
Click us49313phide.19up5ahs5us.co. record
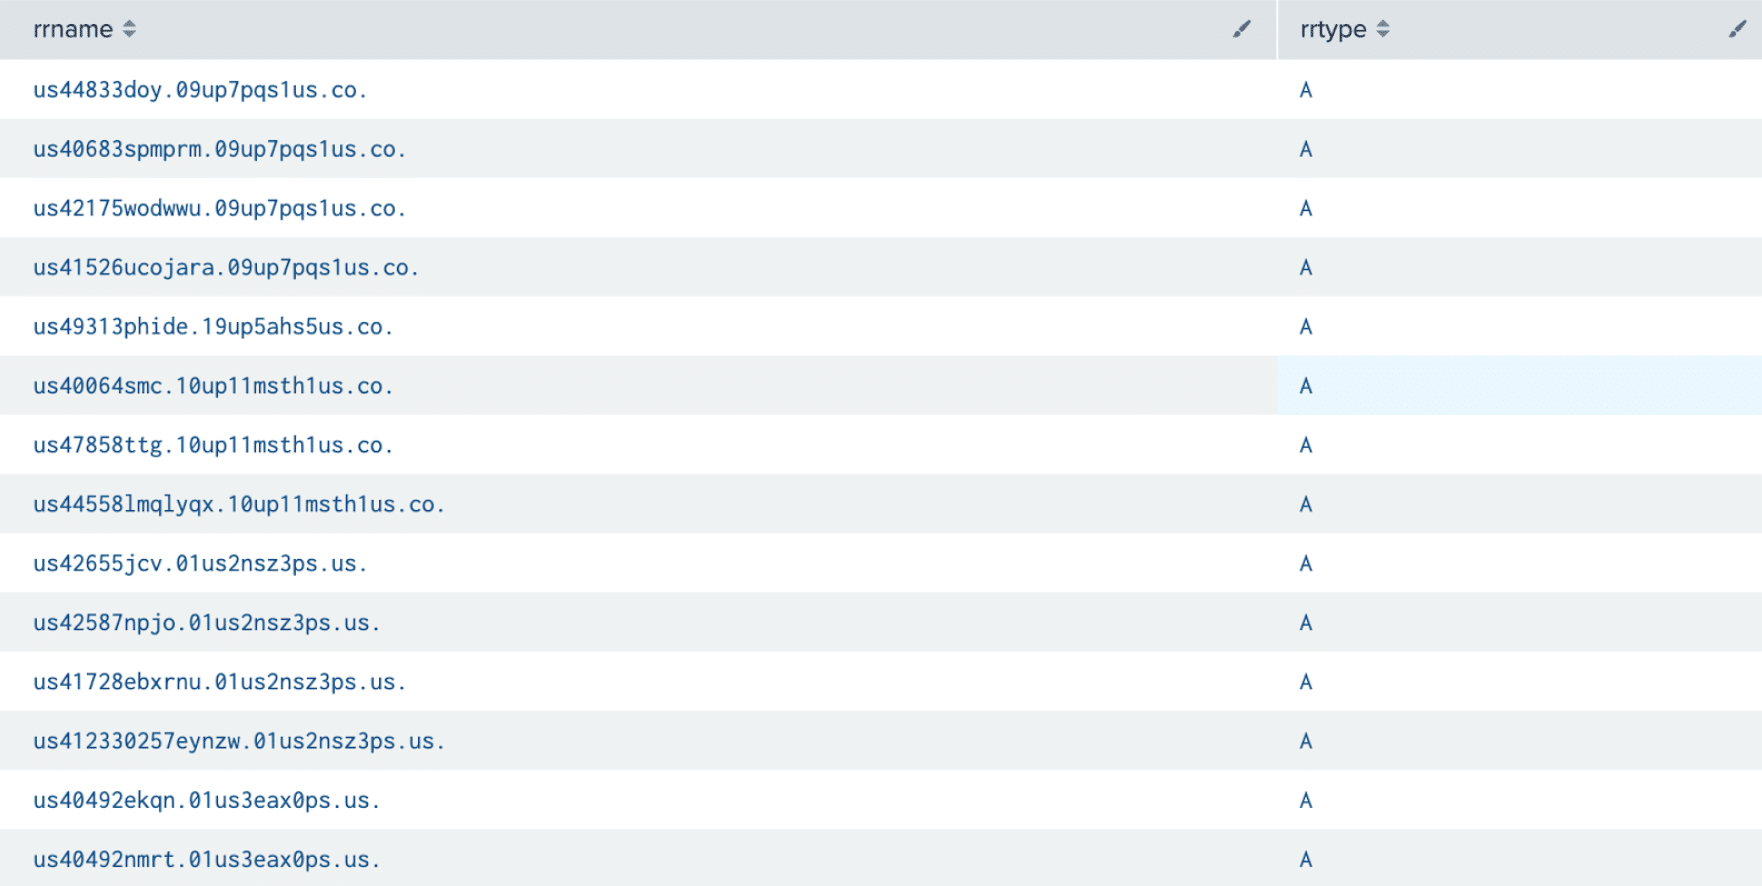[x=213, y=326]
